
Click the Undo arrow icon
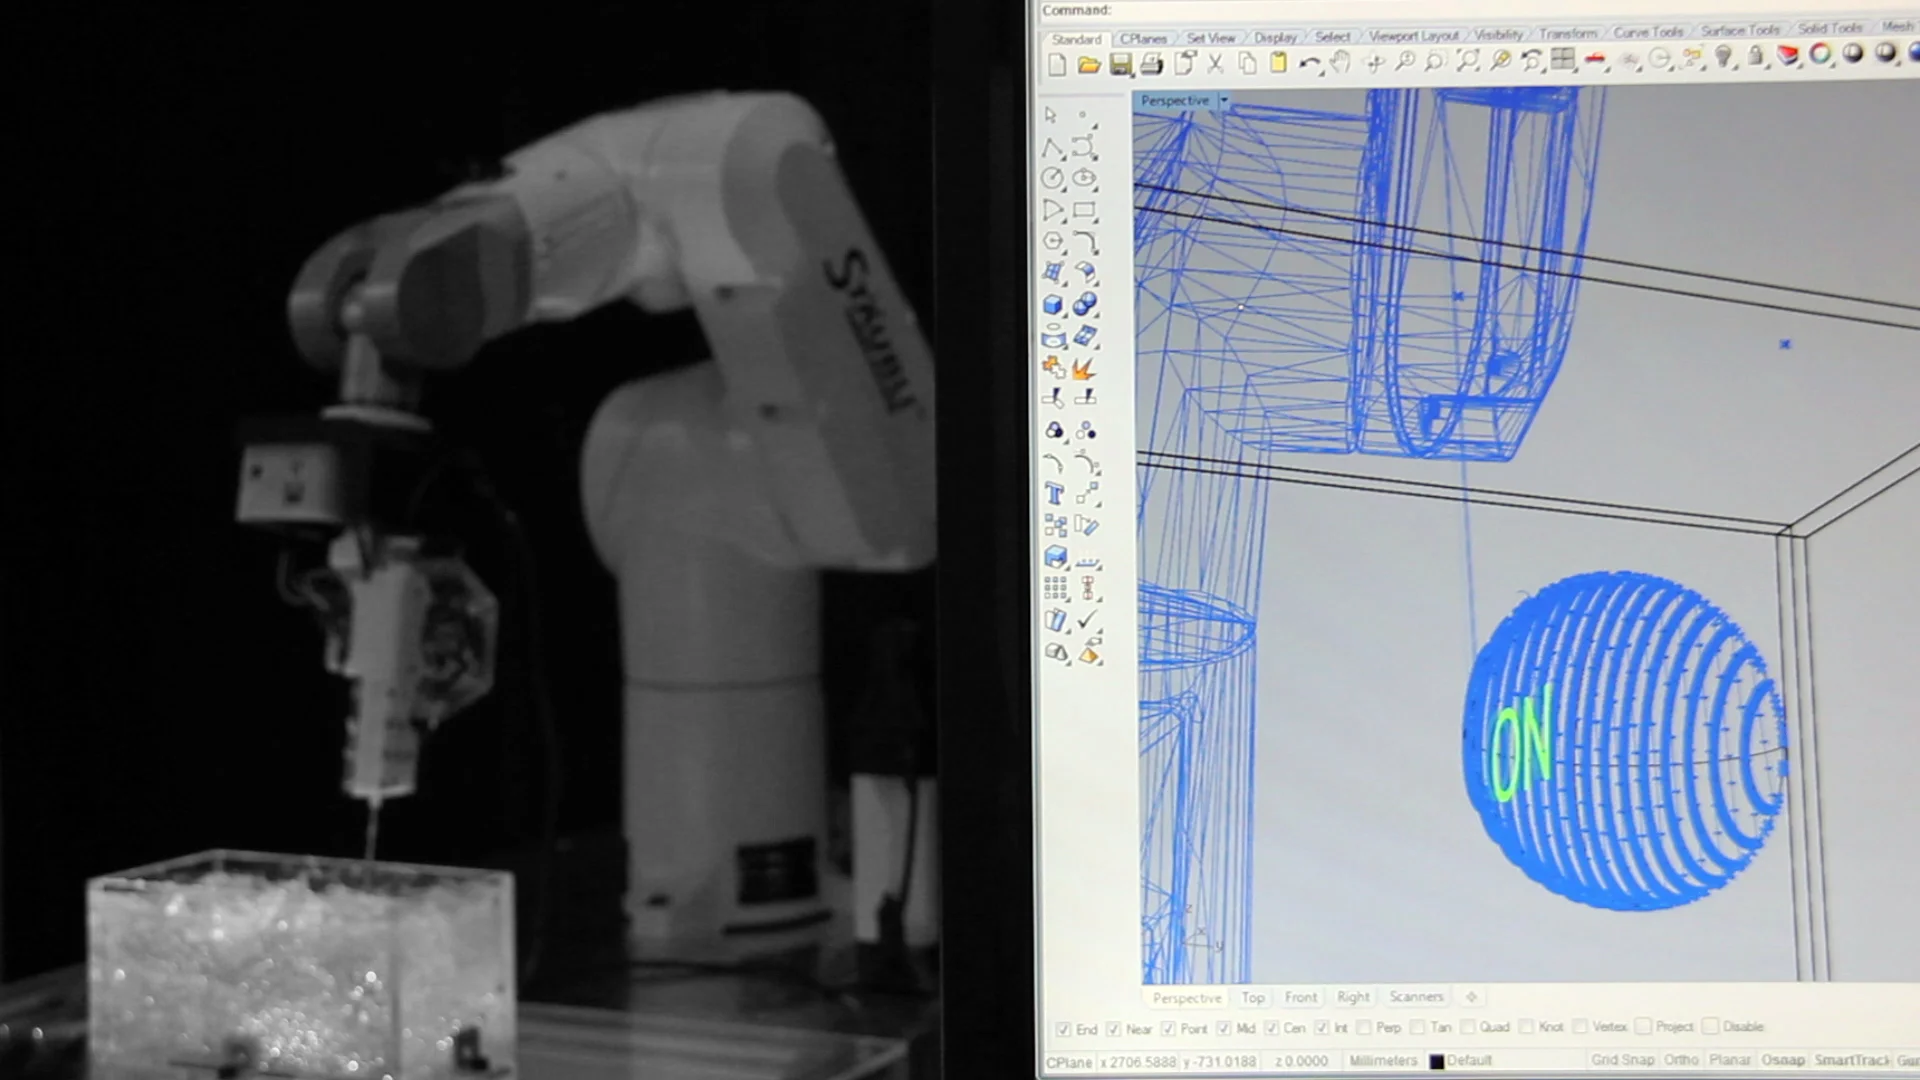pyautogui.click(x=1309, y=64)
